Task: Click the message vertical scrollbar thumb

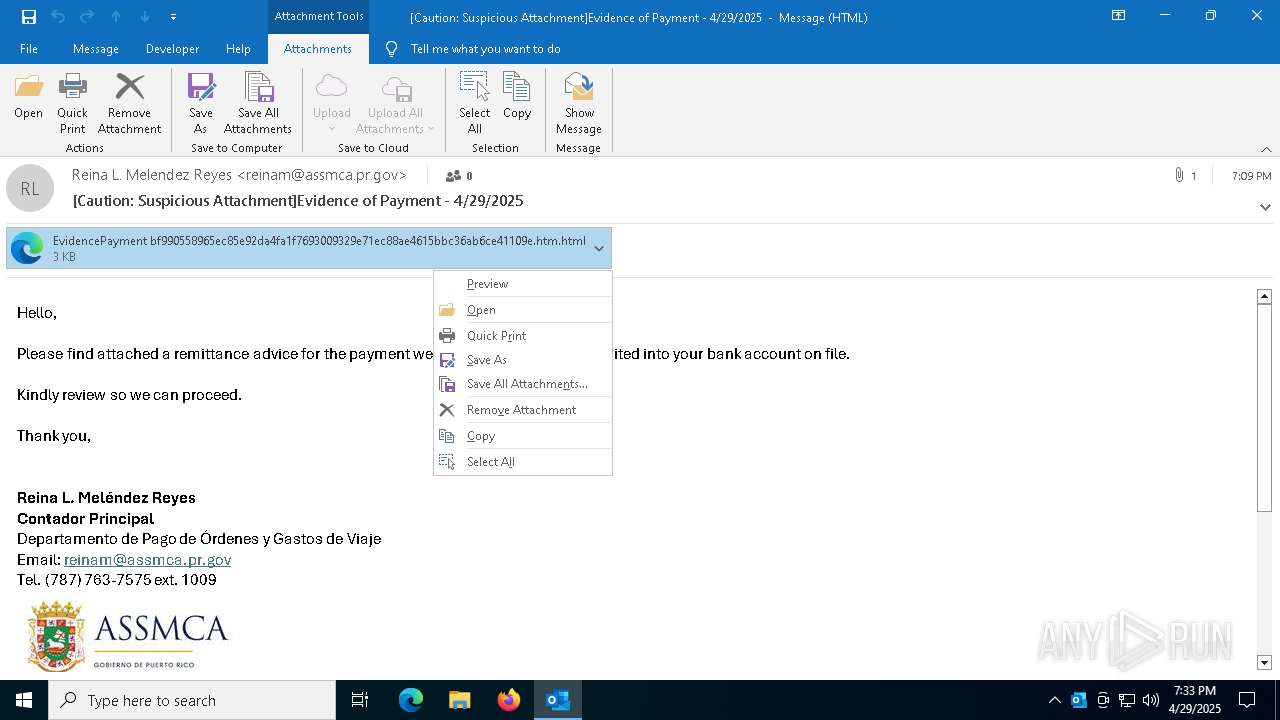Action: pyautogui.click(x=1264, y=408)
